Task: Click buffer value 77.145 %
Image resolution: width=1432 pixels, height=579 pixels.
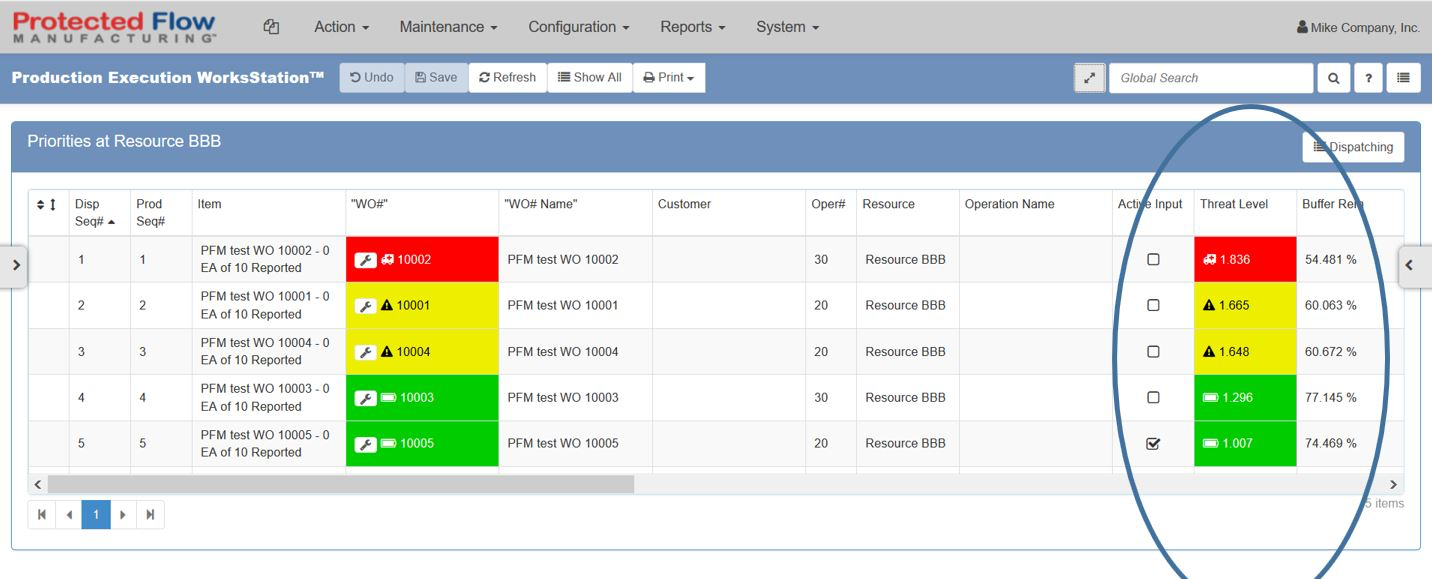Action: coord(1331,398)
